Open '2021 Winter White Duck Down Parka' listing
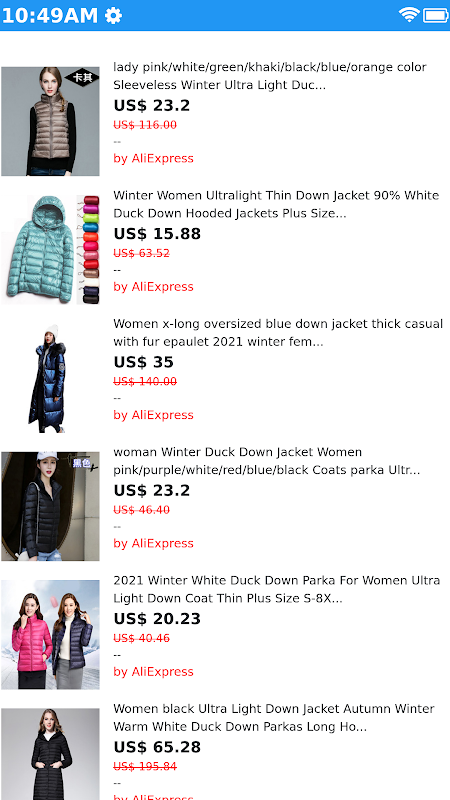The height and width of the screenshot is (800, 450). click(x=277, y=589)
